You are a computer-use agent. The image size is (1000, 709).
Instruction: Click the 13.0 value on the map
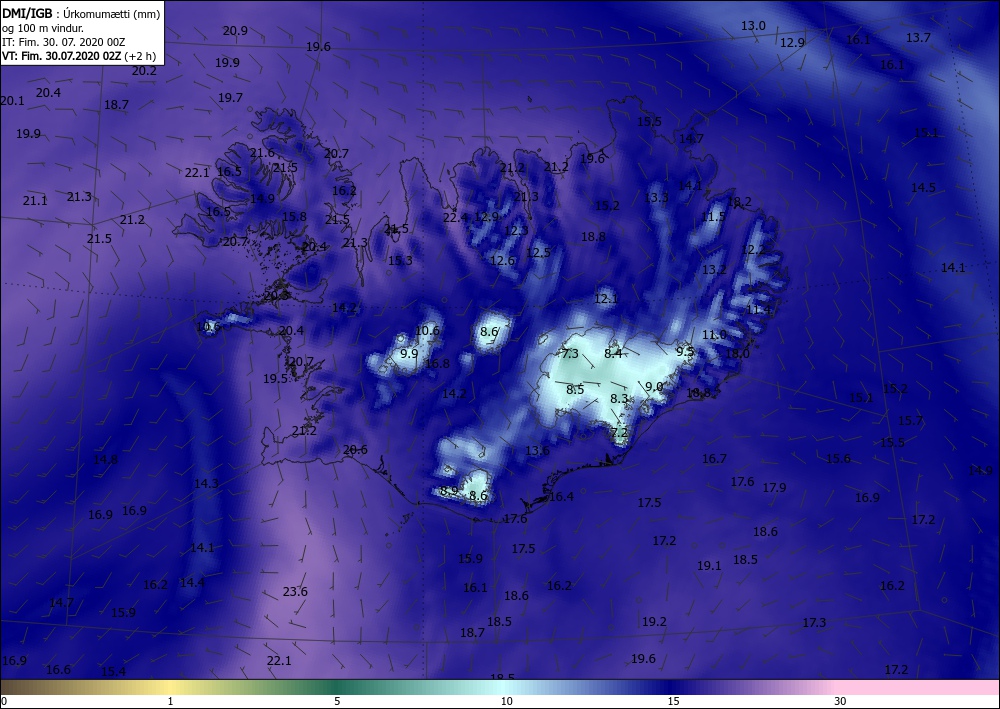pos(753,26)
